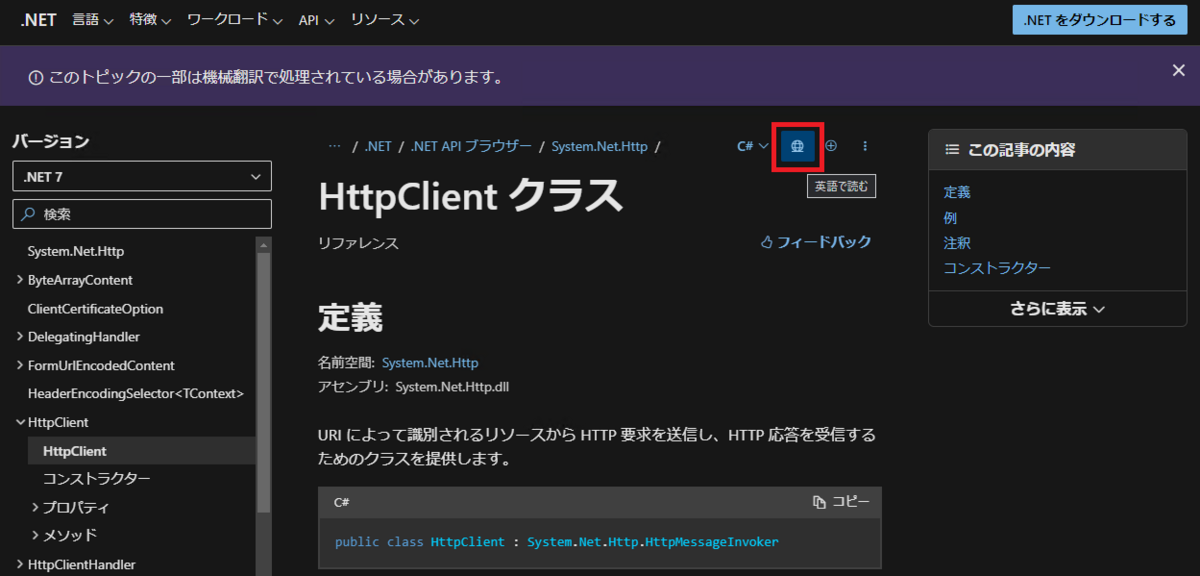The image size is (1200, 576).
Task: Click the info icon in the purple banner
Action: click(x=36, y=77)
